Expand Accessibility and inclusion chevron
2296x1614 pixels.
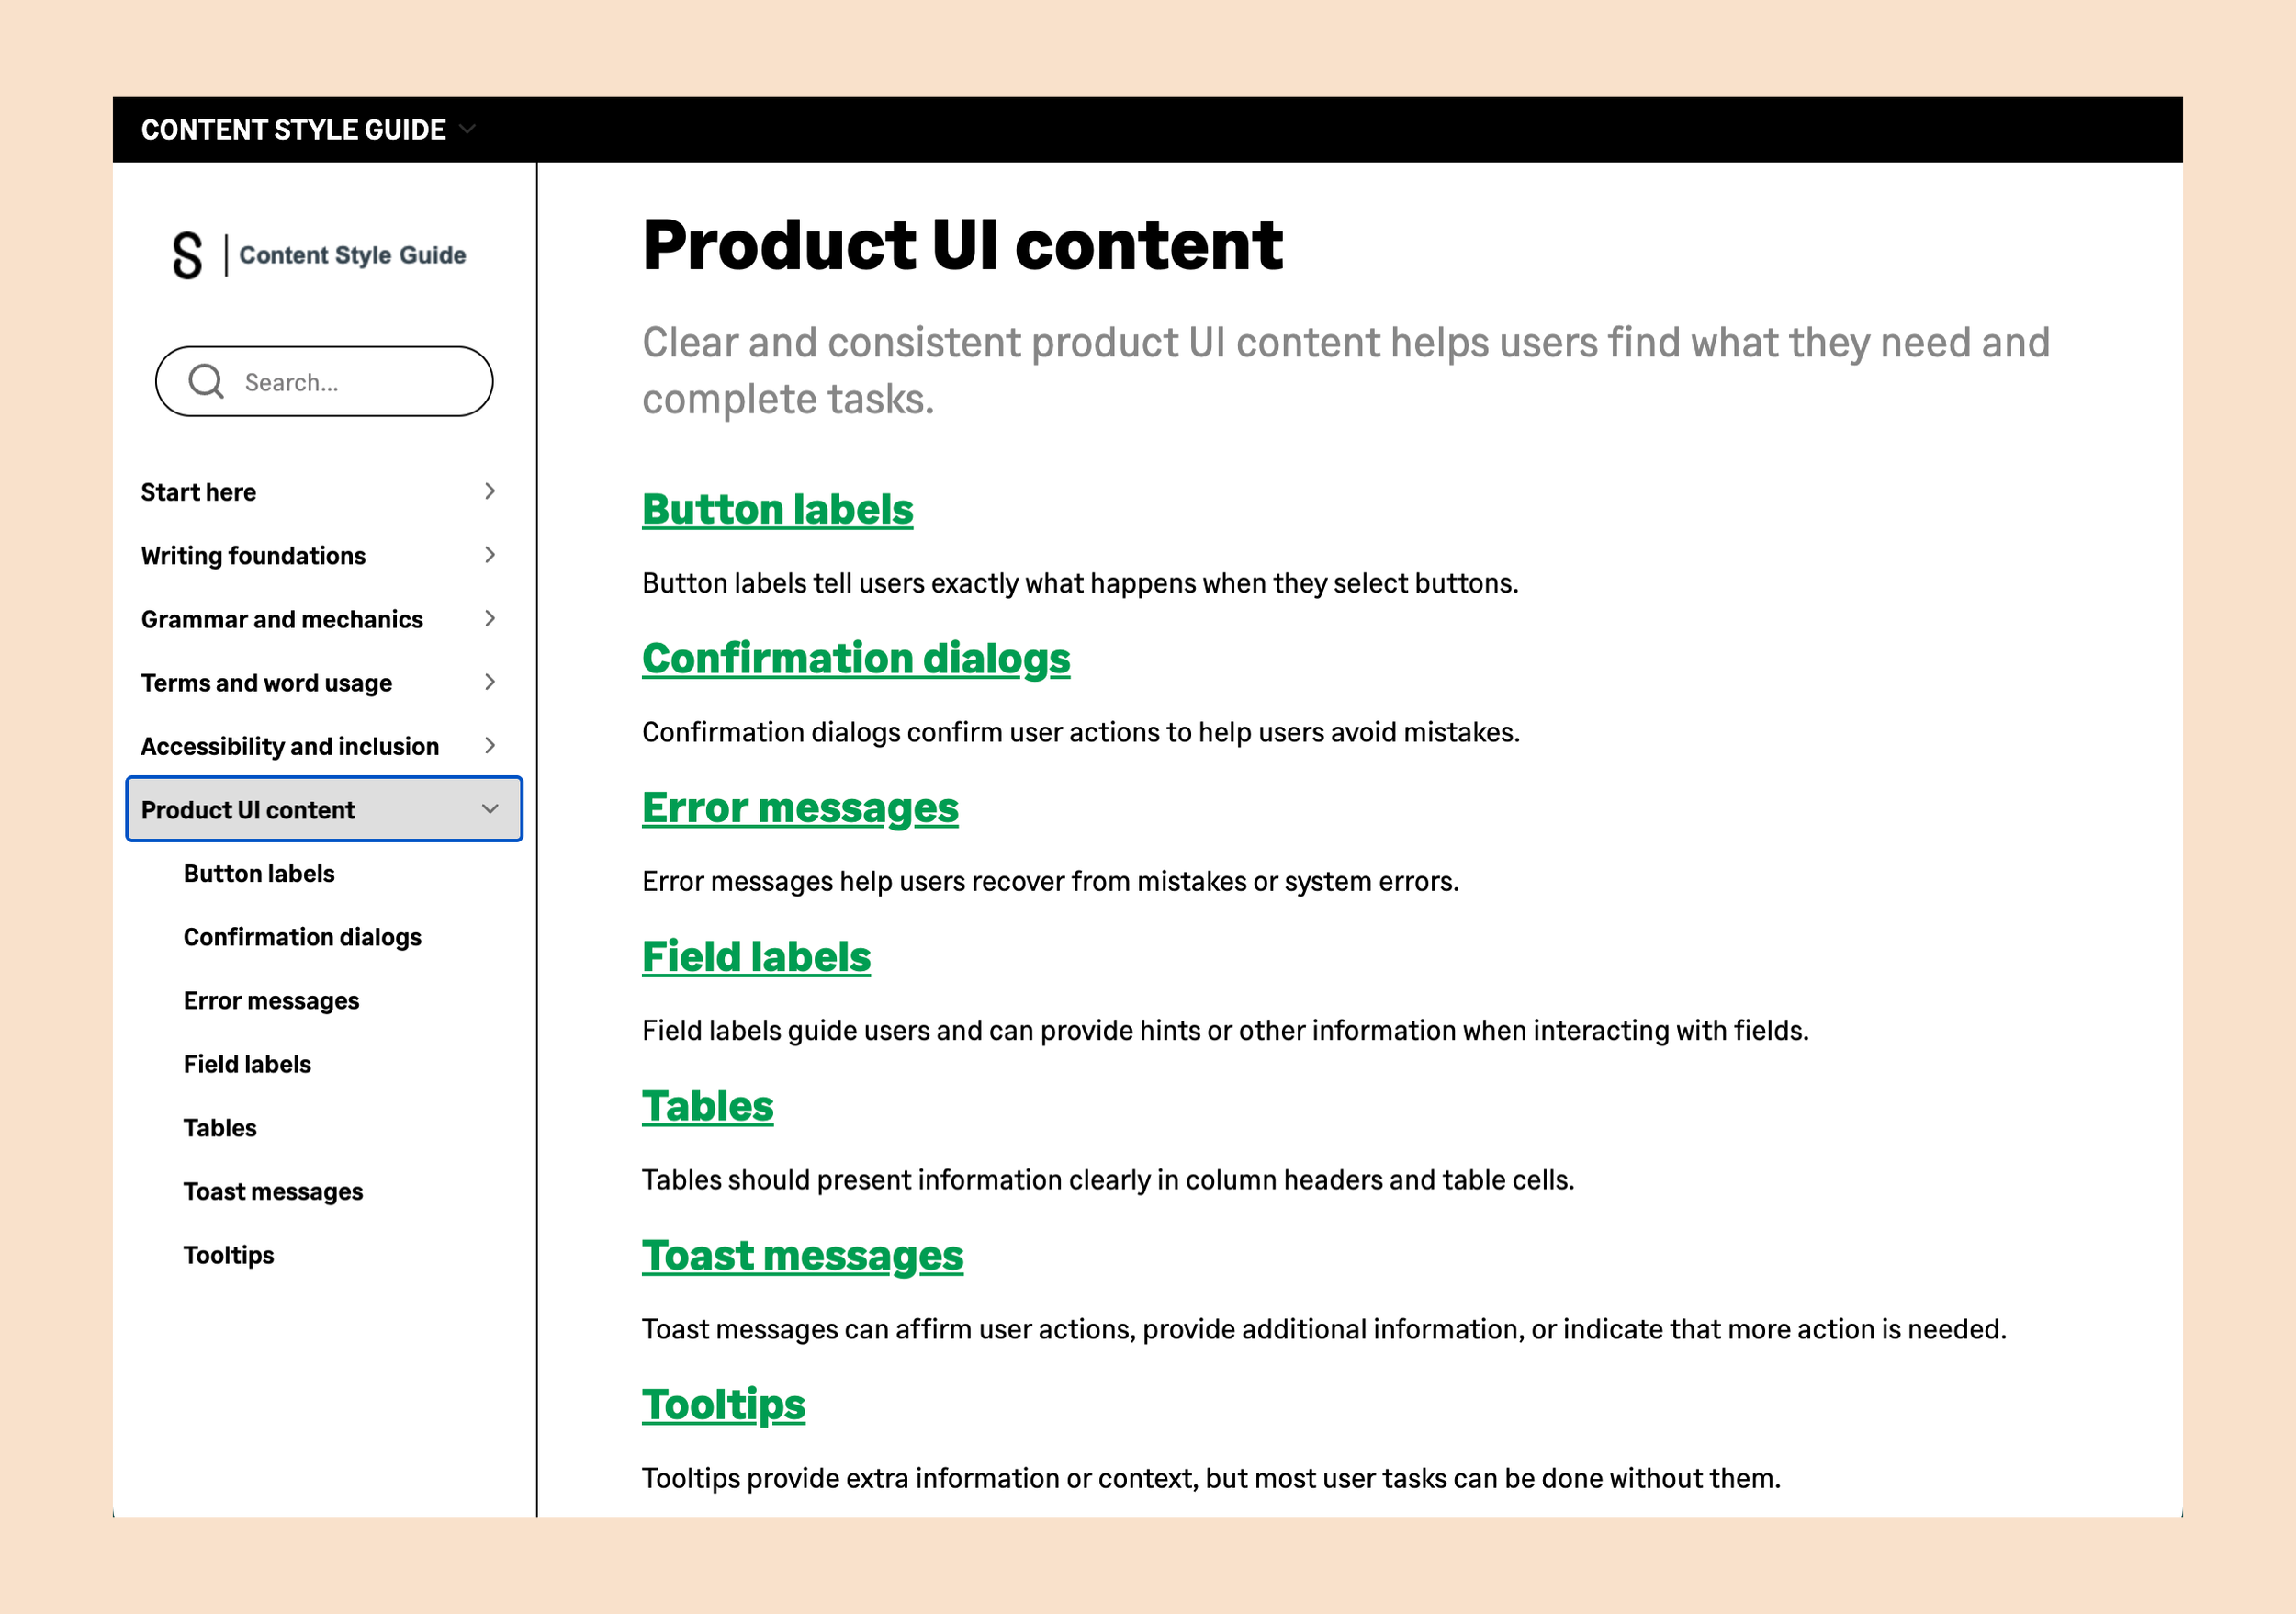pos(489,745)
